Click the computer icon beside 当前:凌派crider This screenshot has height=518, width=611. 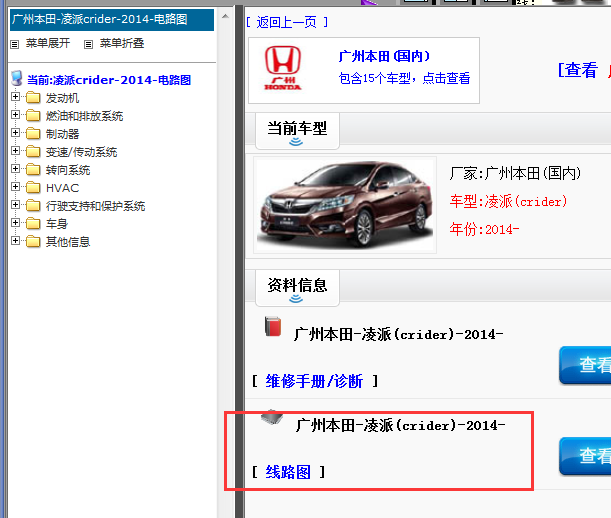coord(17,78)
